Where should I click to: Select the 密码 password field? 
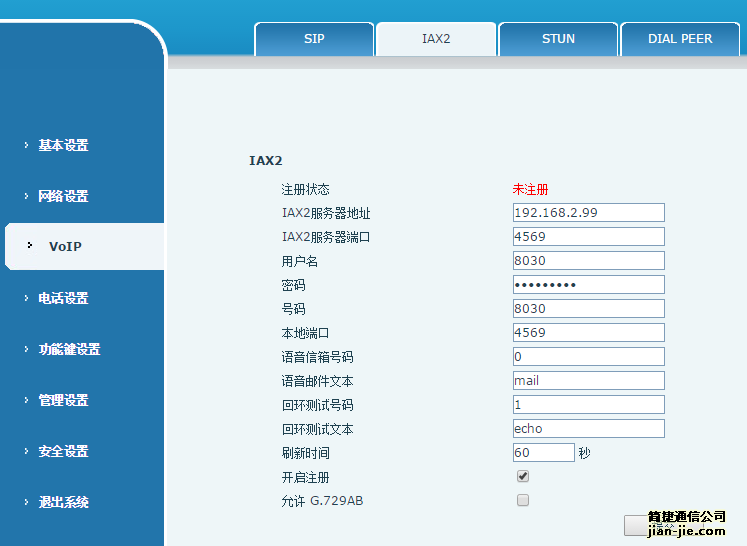pos(588,285)
